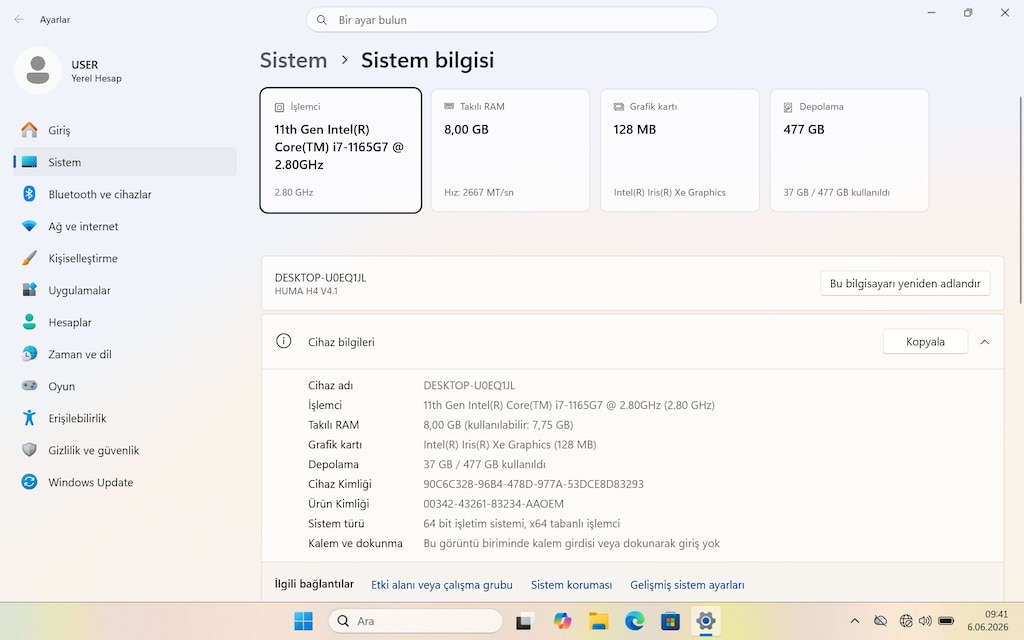Click the Cihaz adı value DESKTOP-U0EQ1JL
The image size is (1024, 640).
pos(470,385)
